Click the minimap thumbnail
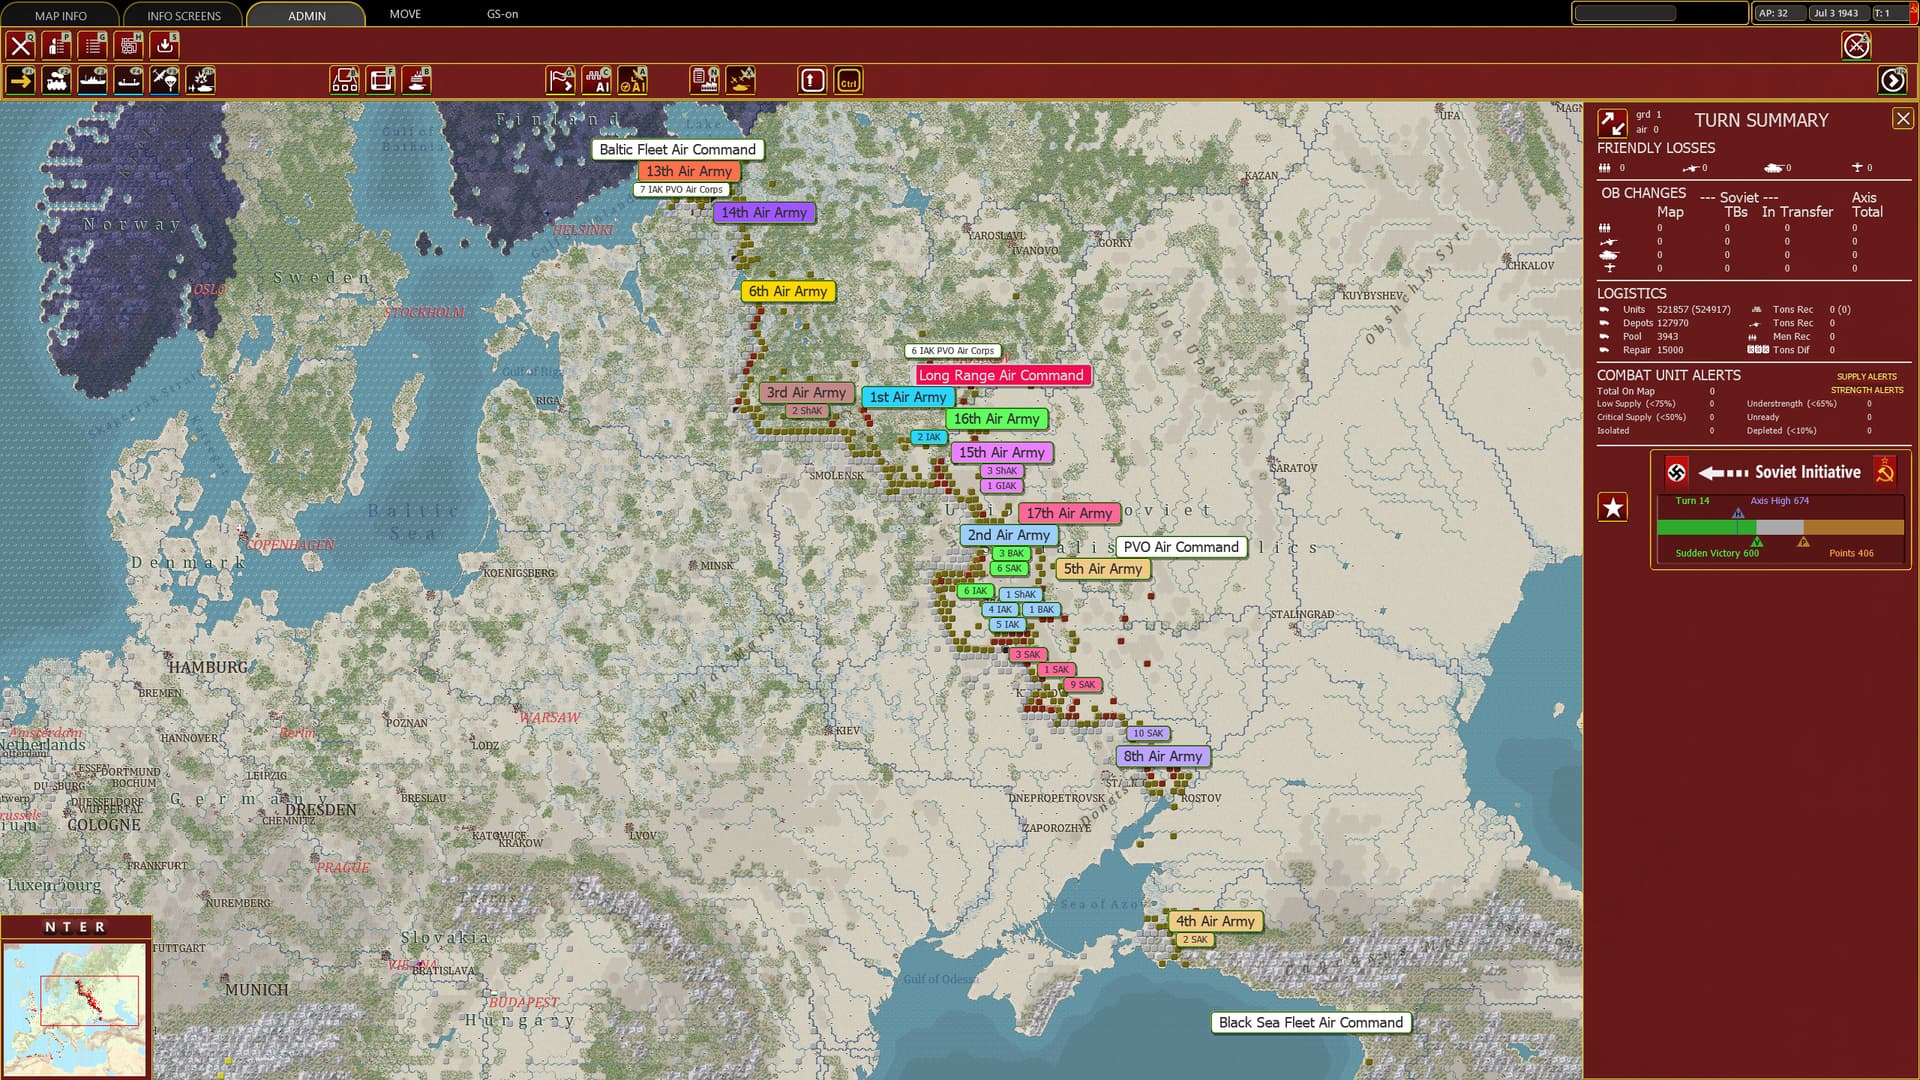This screenshot has height=1080, width=1920. [x=75, y=1010]
